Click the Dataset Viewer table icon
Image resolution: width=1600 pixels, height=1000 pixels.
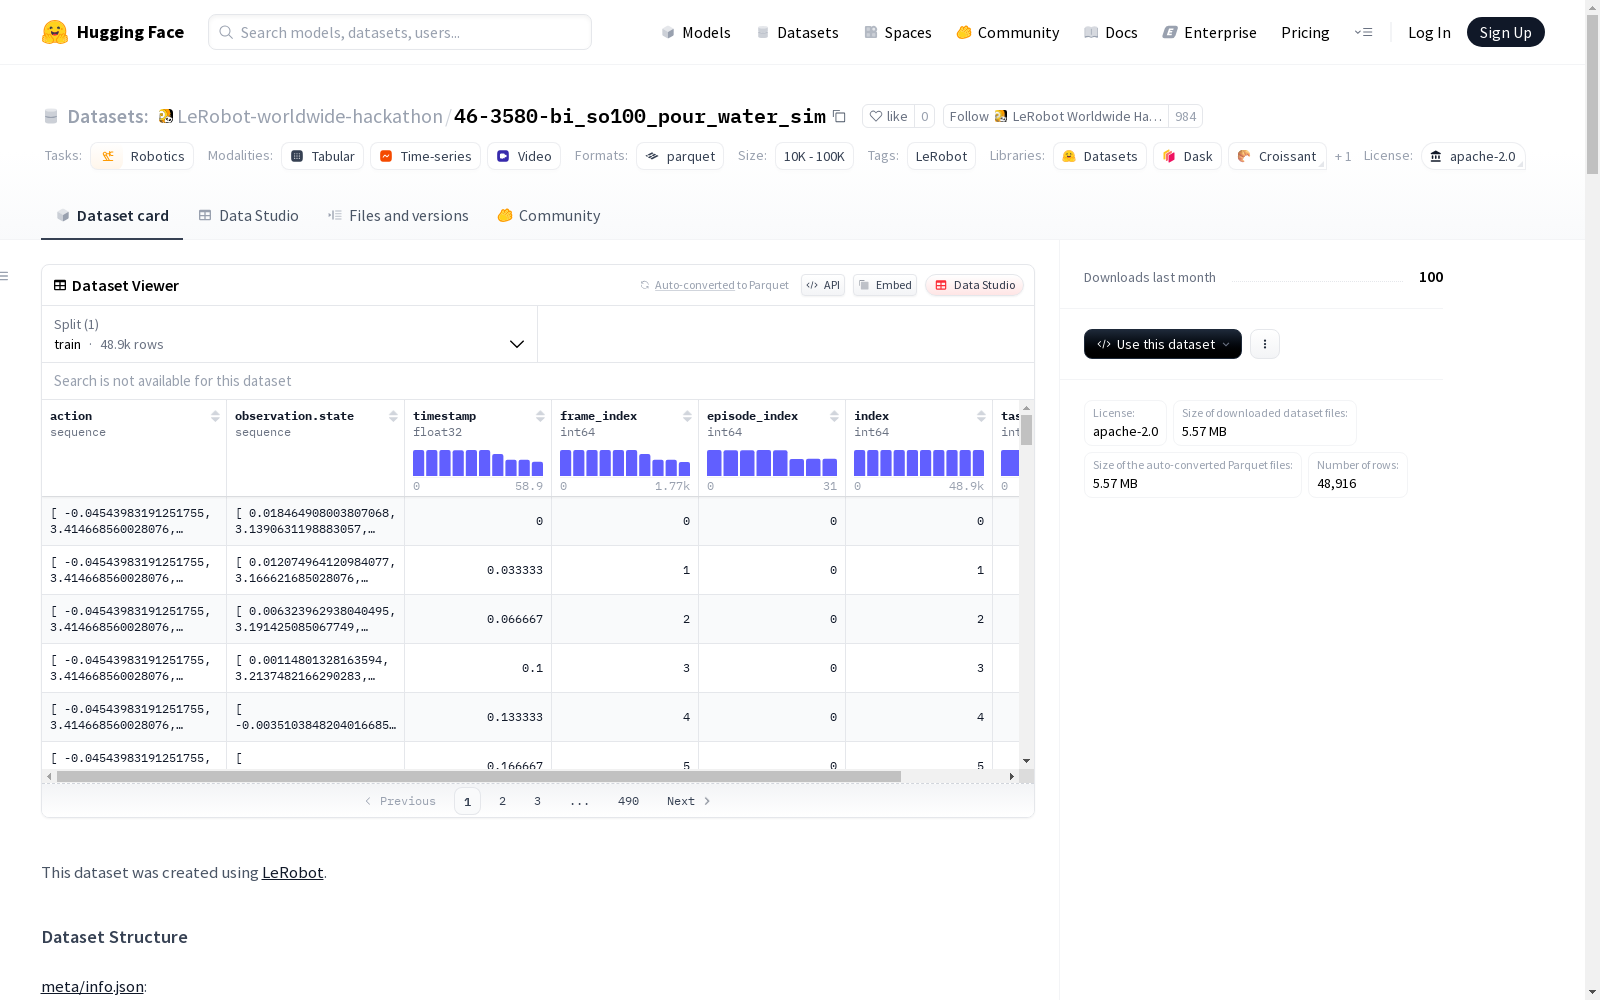tap(60, 285)
